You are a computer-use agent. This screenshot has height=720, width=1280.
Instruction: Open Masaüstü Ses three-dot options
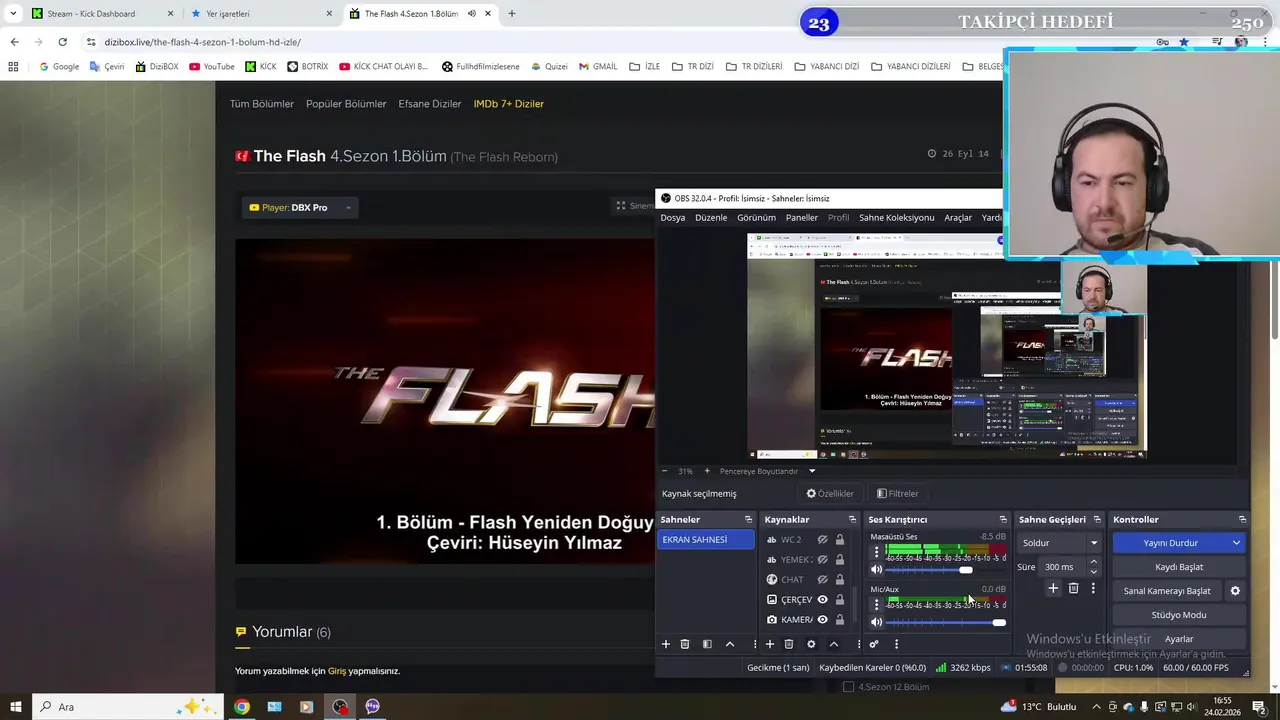(877, 552)
